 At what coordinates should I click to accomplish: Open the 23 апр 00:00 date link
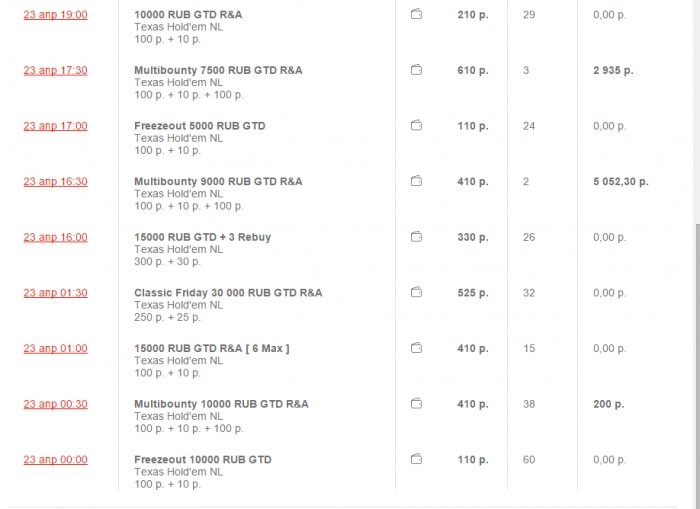(55, 460)
